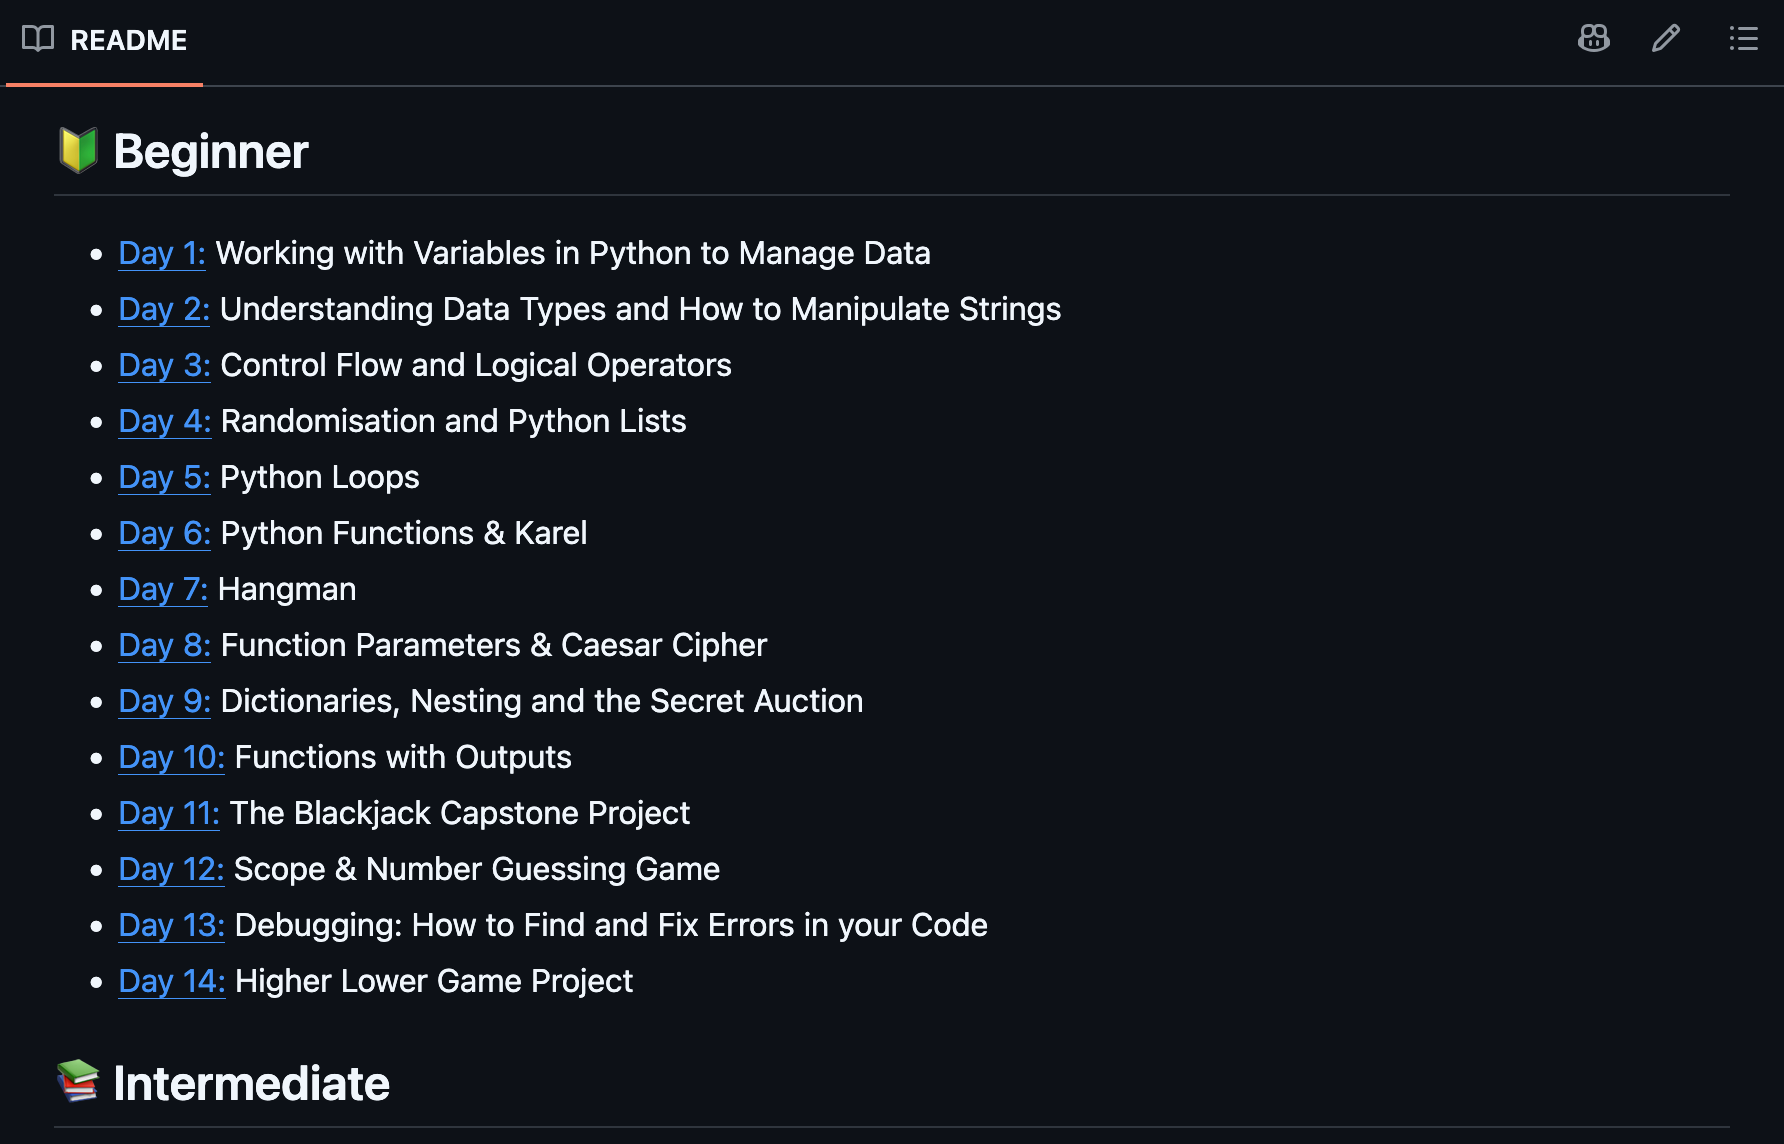Open the Day 9: link
Viewport: 1784px width, 1144px height.
(164, 701)
